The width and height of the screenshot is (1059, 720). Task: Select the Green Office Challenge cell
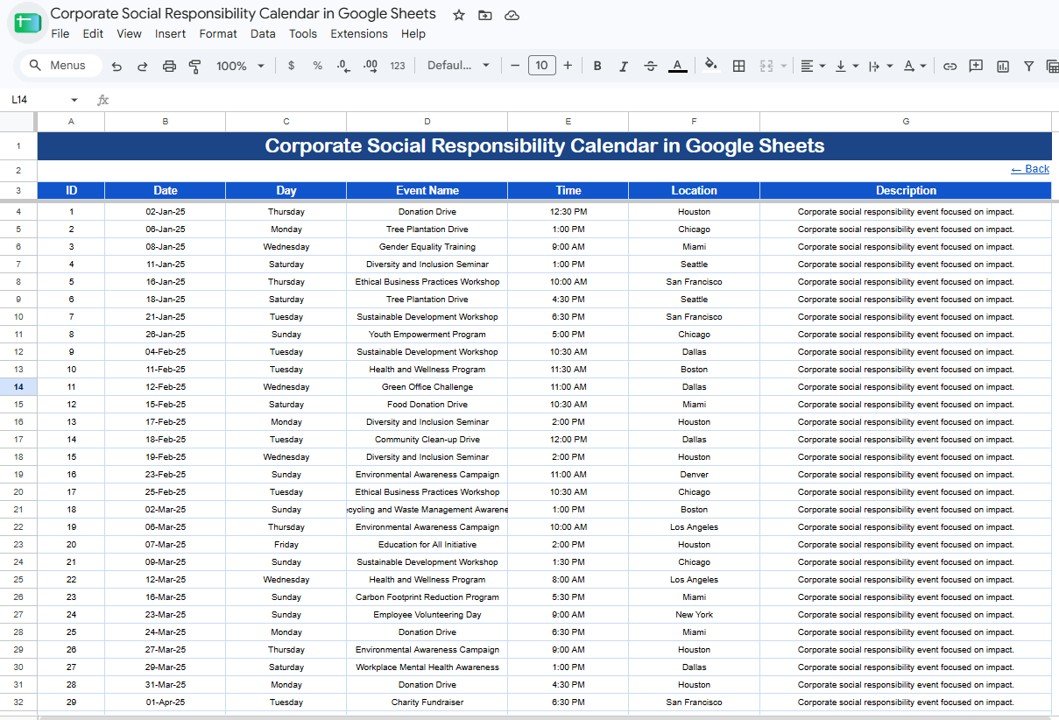click(427, 387)
